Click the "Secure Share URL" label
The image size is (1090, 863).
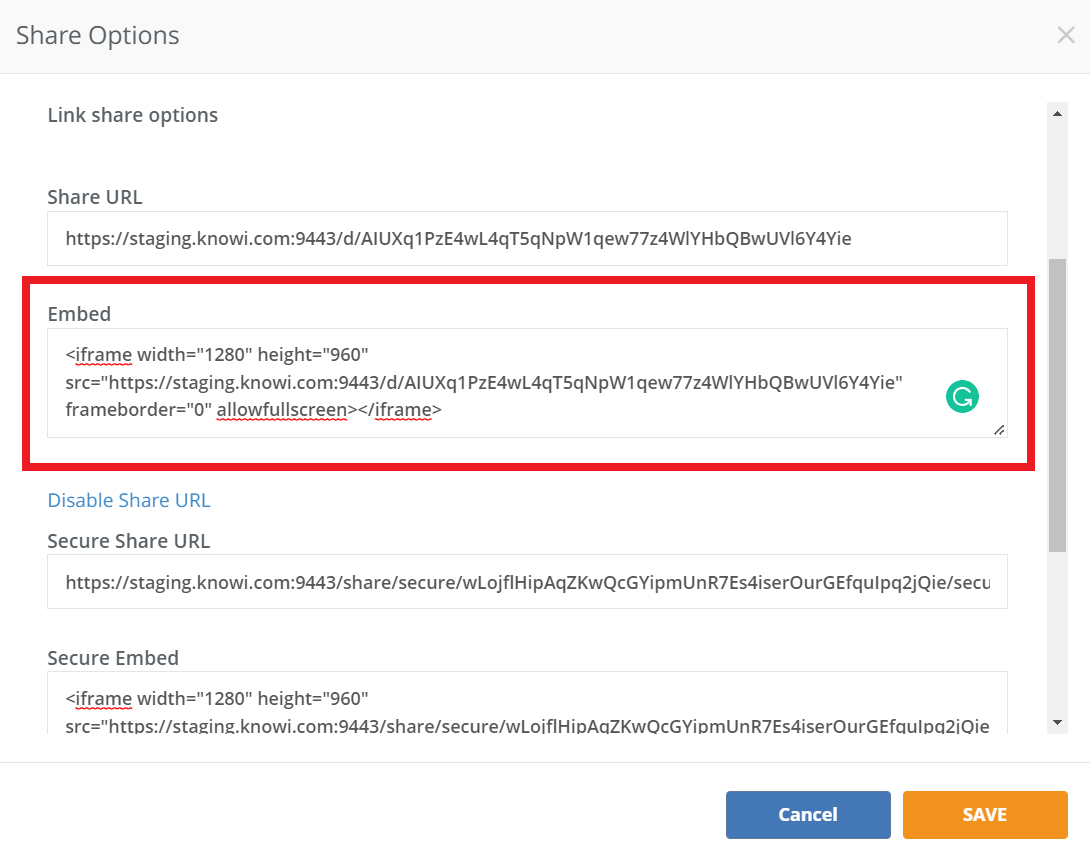[129, 541]
